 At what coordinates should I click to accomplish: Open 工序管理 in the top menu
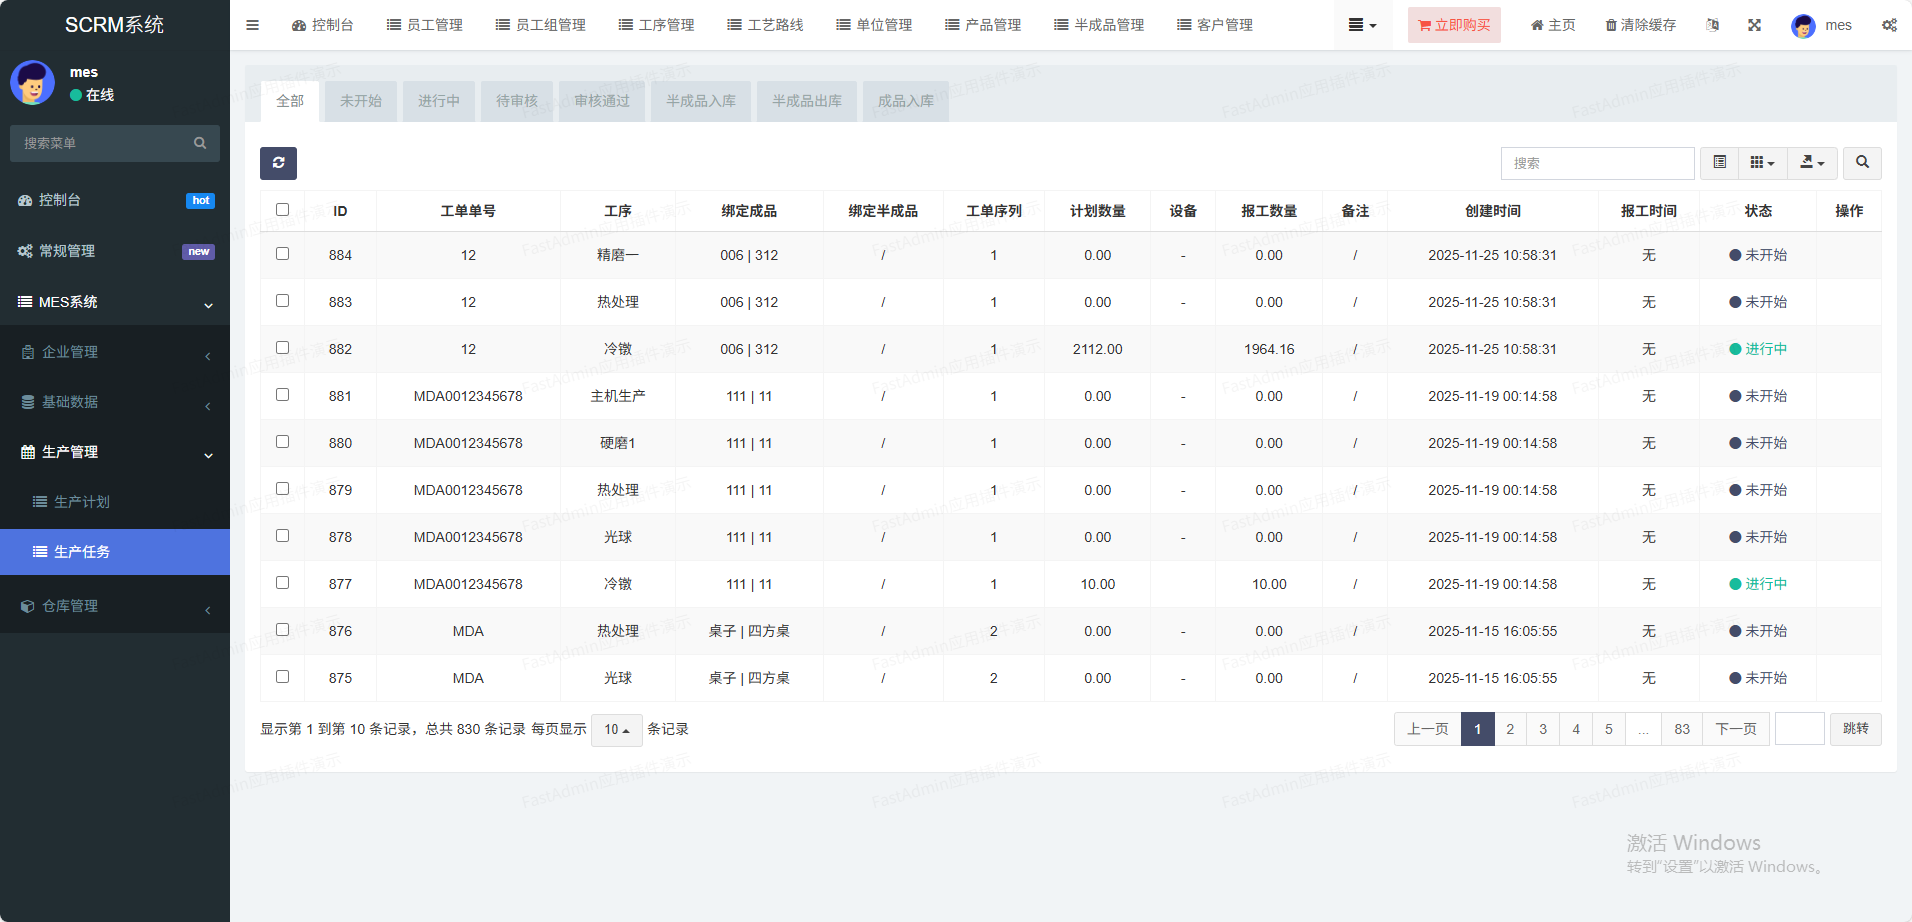pyautogui.click(x=656, y=25)
